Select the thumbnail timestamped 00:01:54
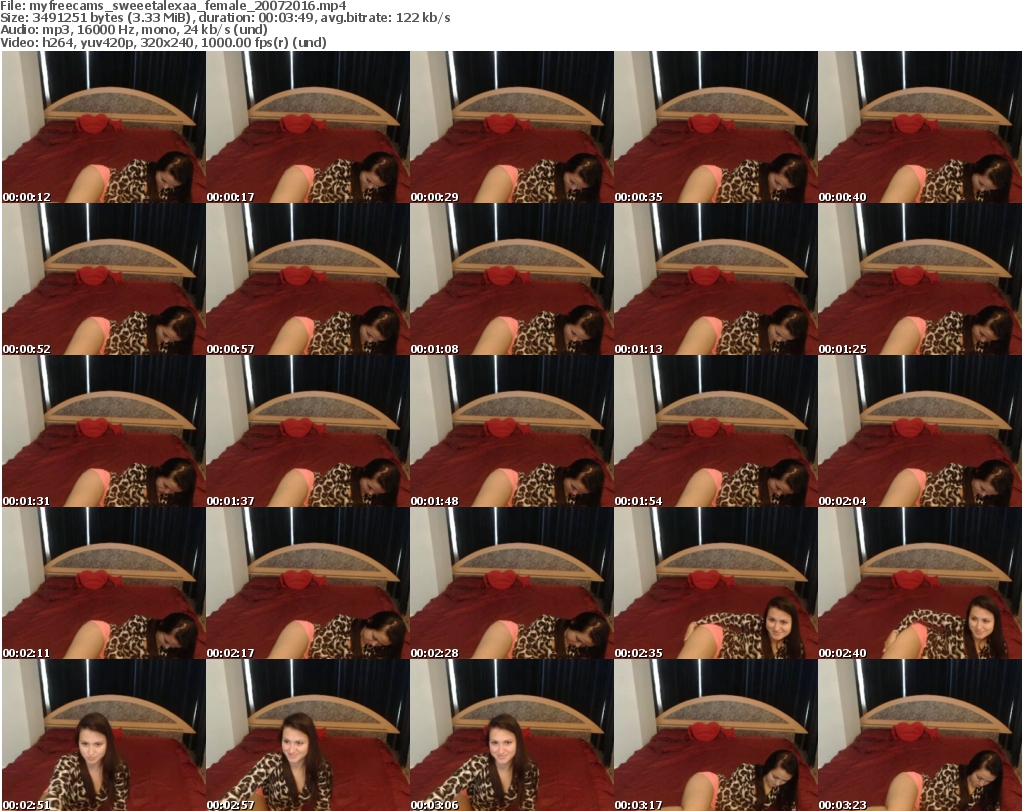 click(x=716, y=432)
